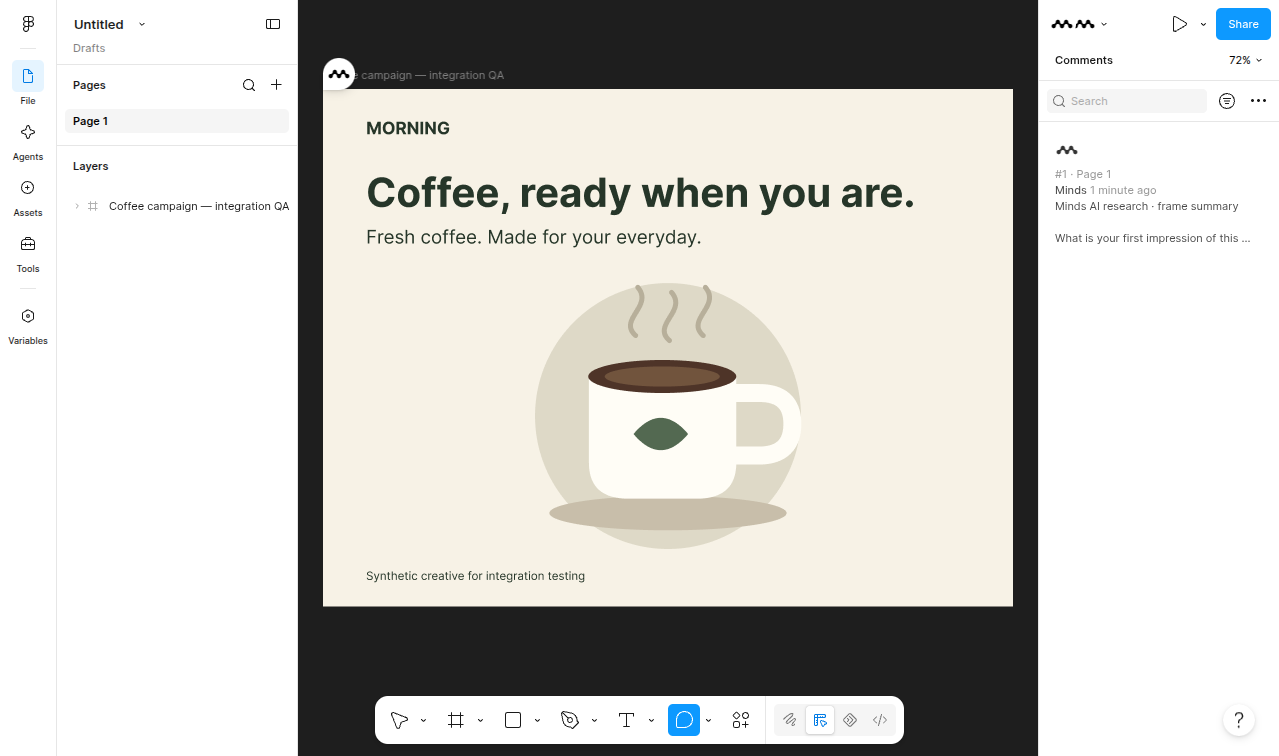Select the Text tool
This screenshot has height=756, width=1279.
pos(627,720)
